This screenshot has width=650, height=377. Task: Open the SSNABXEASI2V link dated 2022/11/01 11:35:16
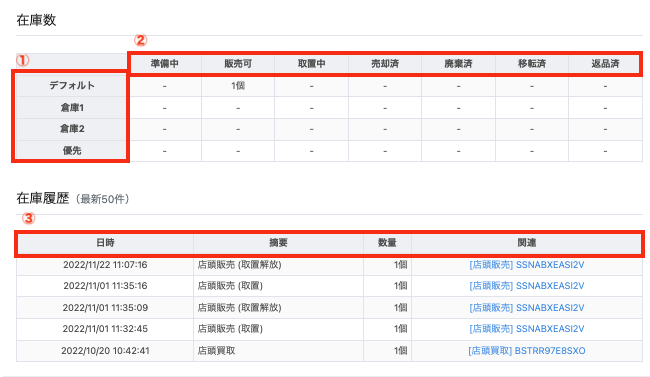coord(526,286)
